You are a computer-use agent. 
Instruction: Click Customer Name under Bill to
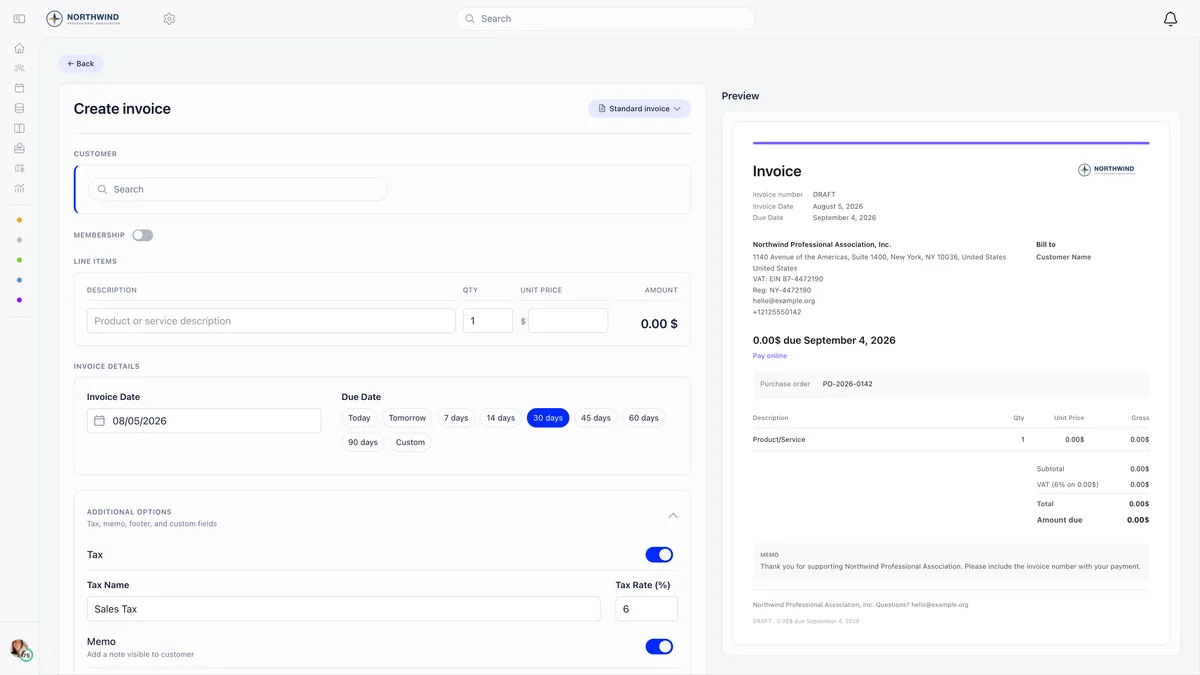(1063, 257)
